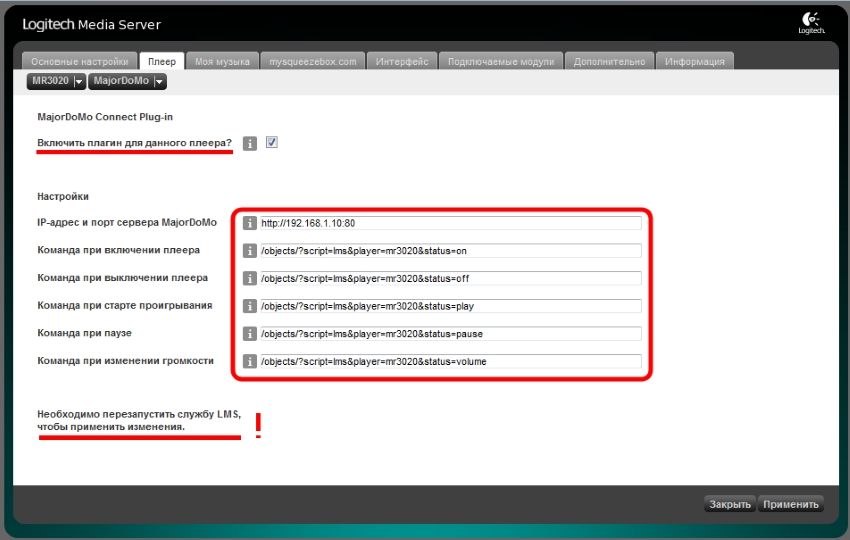Click the Команда при изменении громкости label

[x=125, y=361]
